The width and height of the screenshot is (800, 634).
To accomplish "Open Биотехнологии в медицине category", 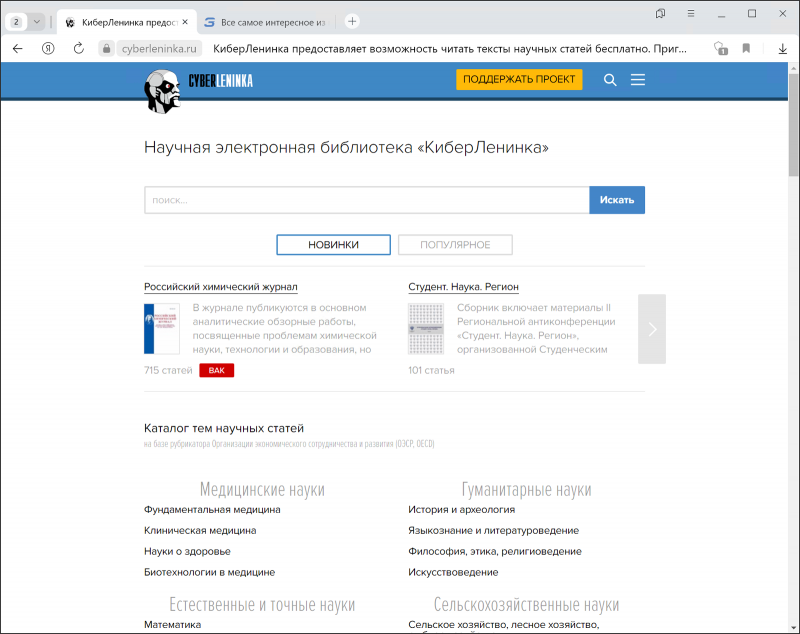I will pos(209,572).
